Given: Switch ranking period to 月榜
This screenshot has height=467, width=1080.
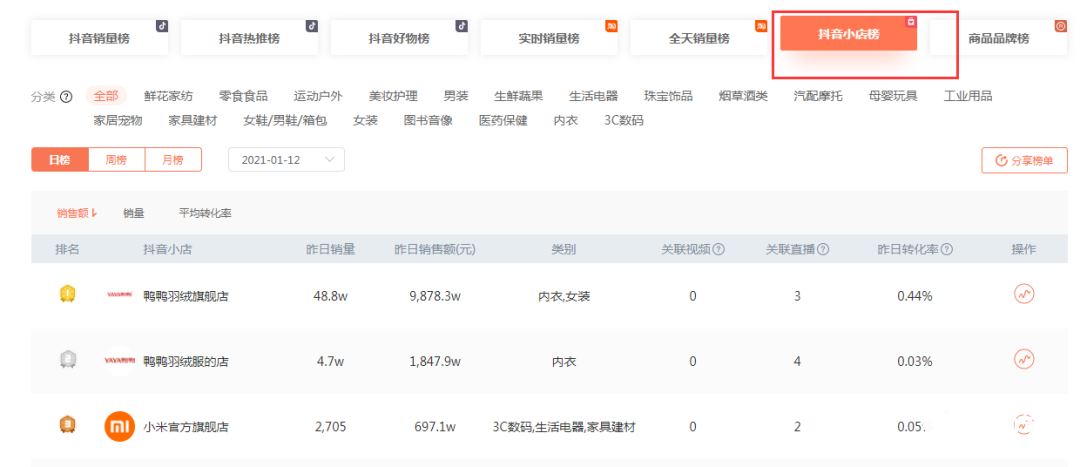Looking at the screenshot, I should click(173, 160).
